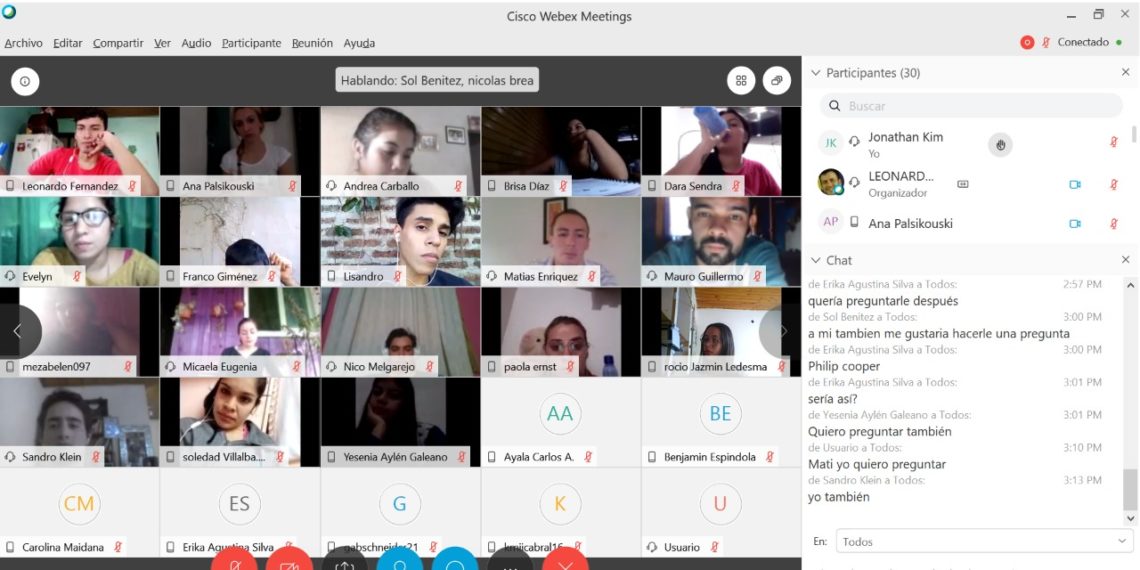Viewport: 1140px width, 570px height.
Task: Open the Reunión menu
Action: (312, 43)
